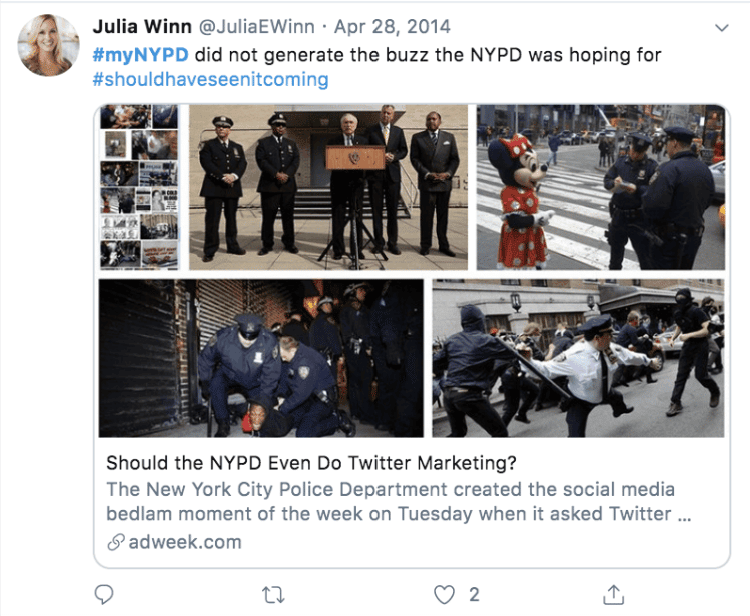View the podium press conference photo
This screenshot has width=750, height=616.
click(x=328, y=187)
